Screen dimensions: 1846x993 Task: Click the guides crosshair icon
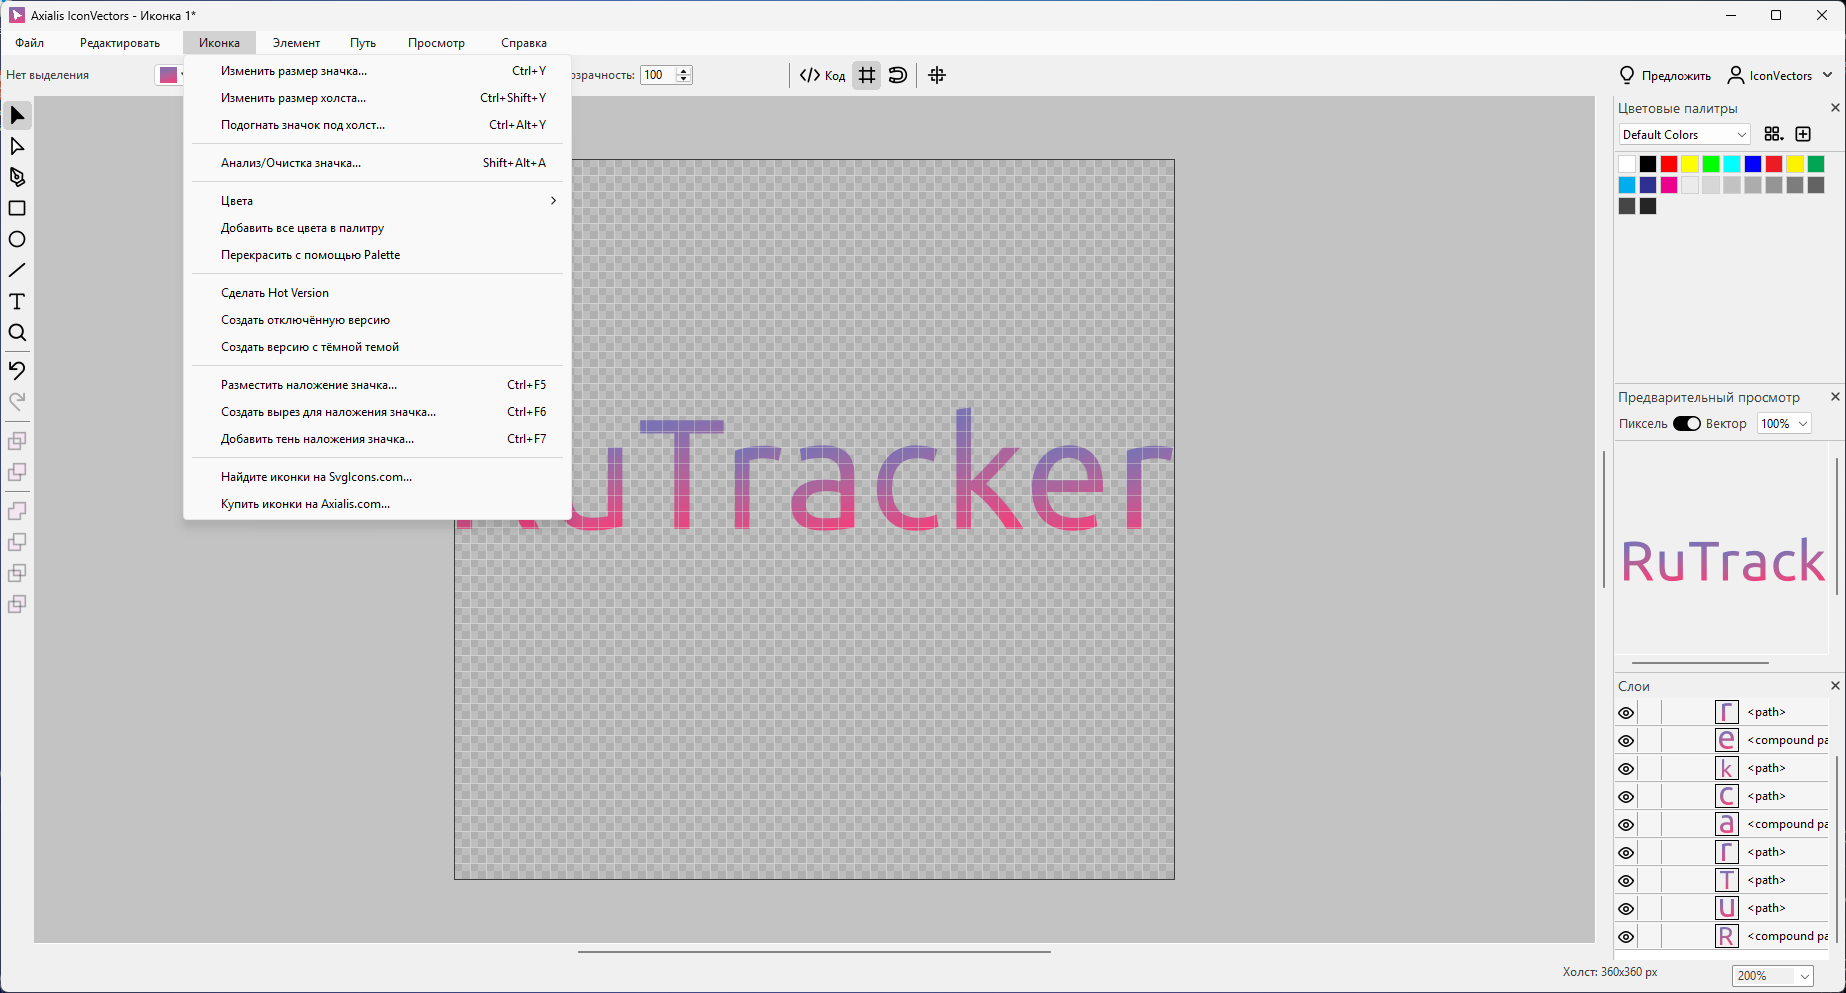point(937,75)
